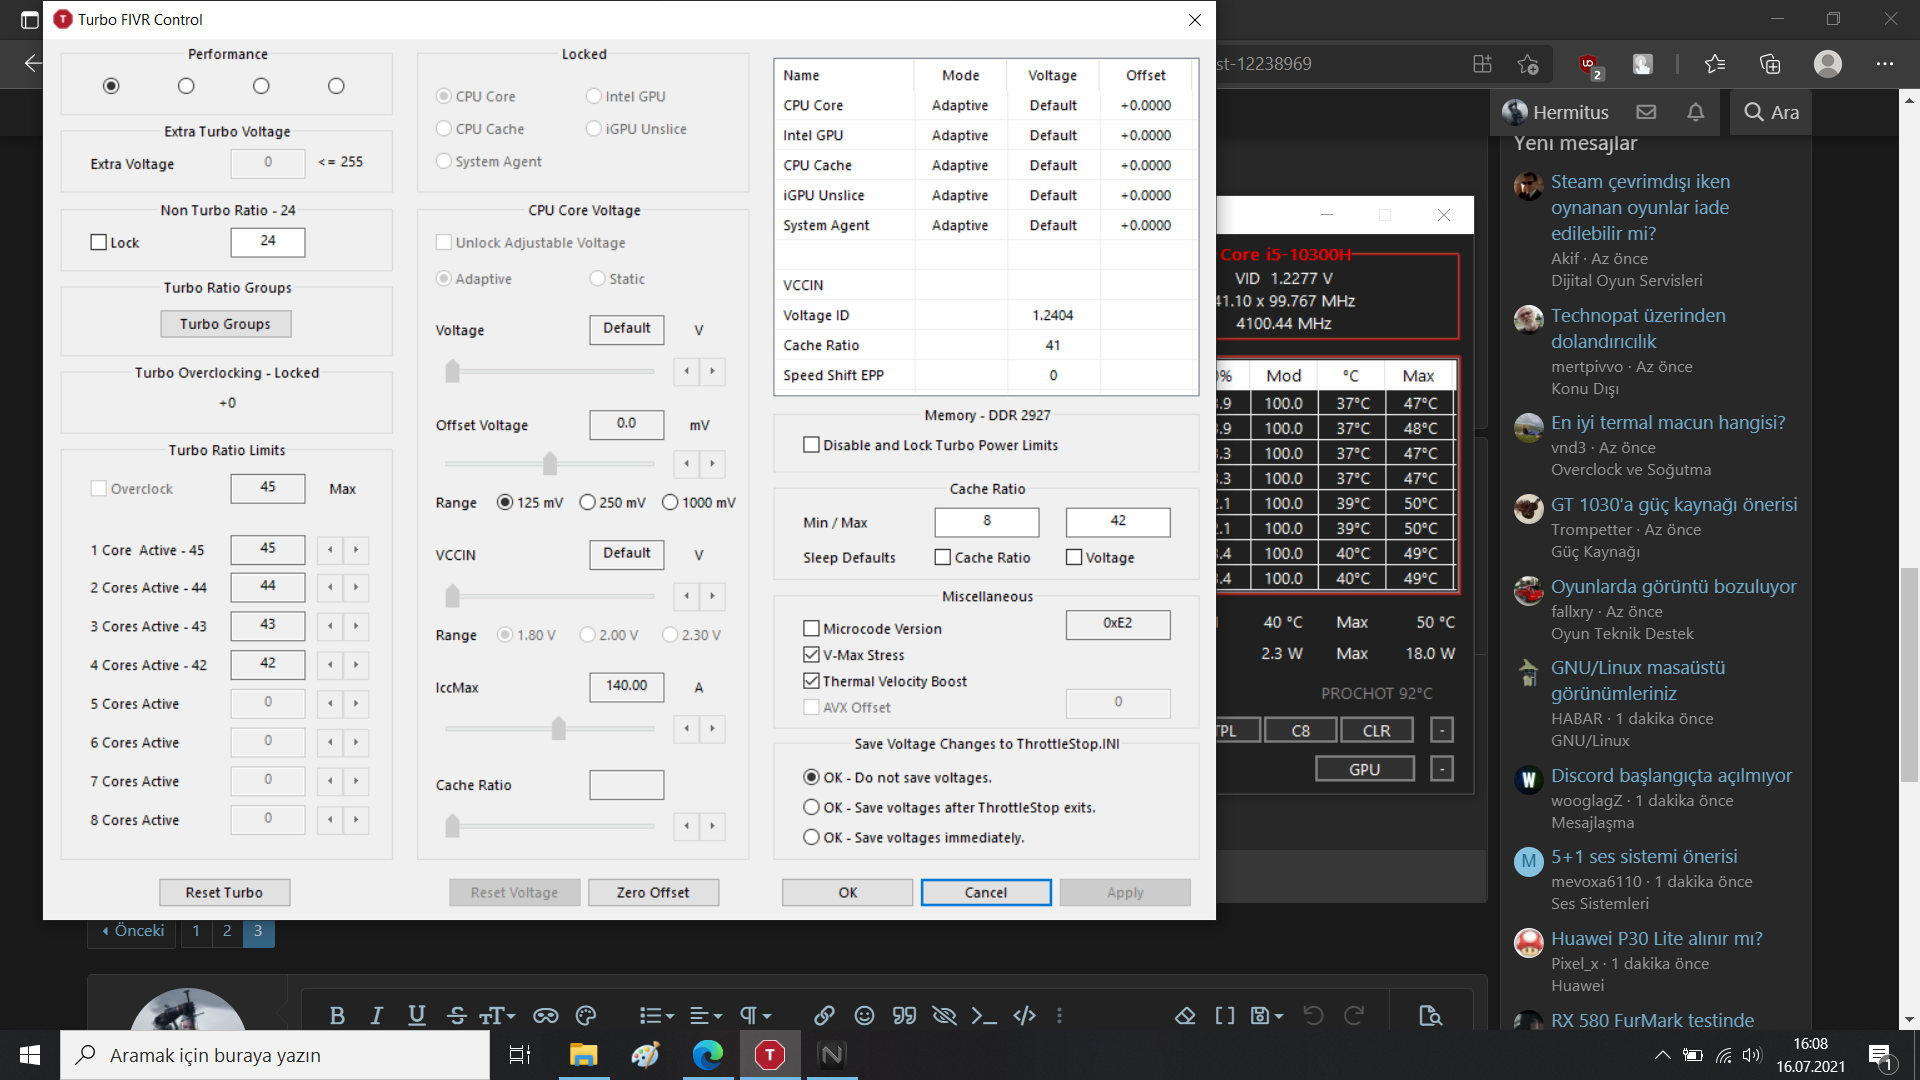Click the insert link chain icon
Viewport: 1920px width, 1080px height.
[824, 1016]
